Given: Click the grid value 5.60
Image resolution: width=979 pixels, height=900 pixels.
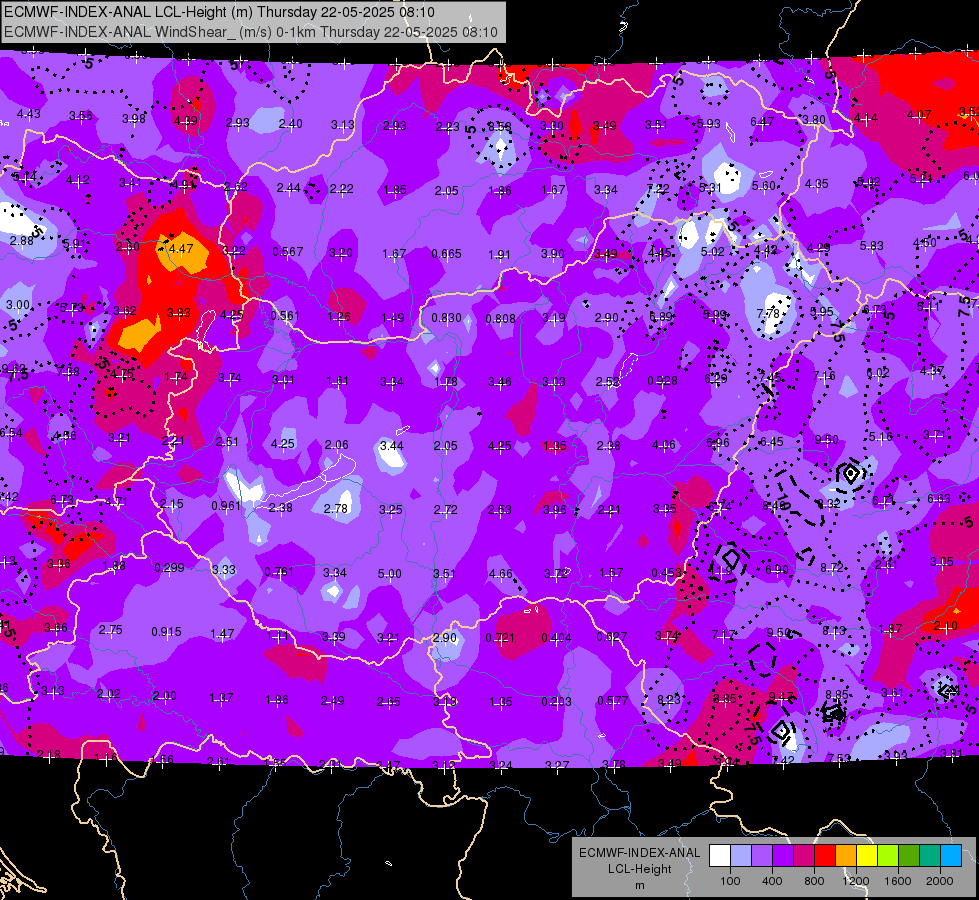Looking at the screenshot, I should (764, 185).
